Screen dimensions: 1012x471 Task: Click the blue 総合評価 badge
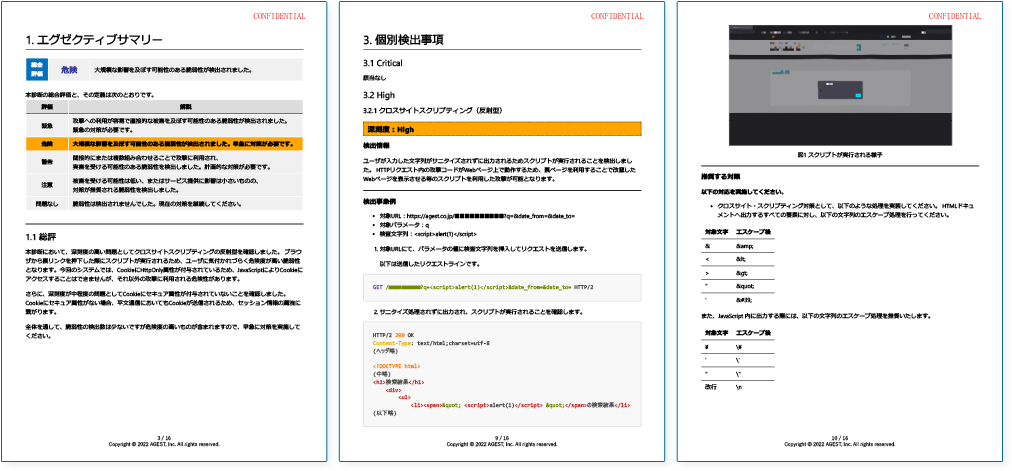coord(36,69)
